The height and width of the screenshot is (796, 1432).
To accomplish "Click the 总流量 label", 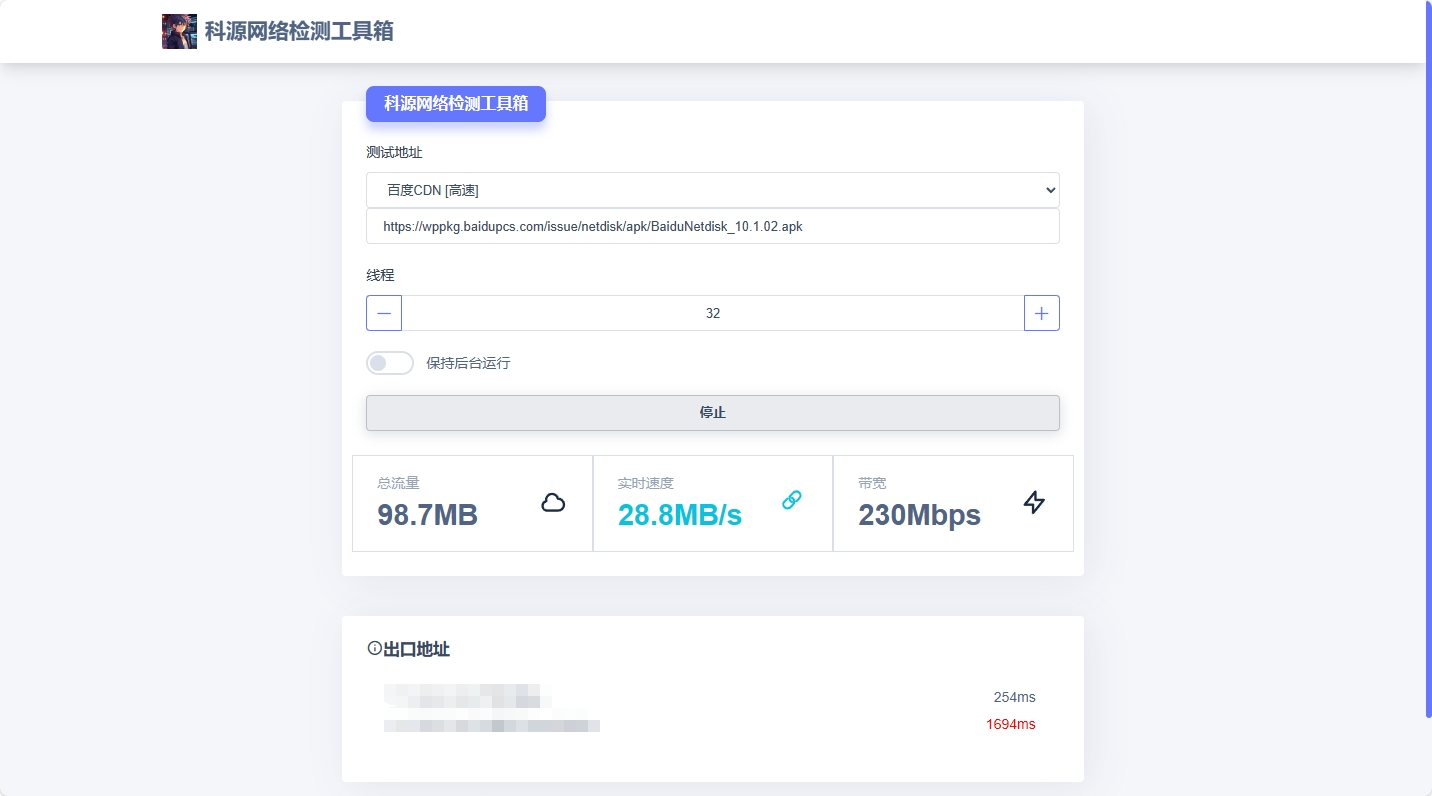I will [398, 483].
